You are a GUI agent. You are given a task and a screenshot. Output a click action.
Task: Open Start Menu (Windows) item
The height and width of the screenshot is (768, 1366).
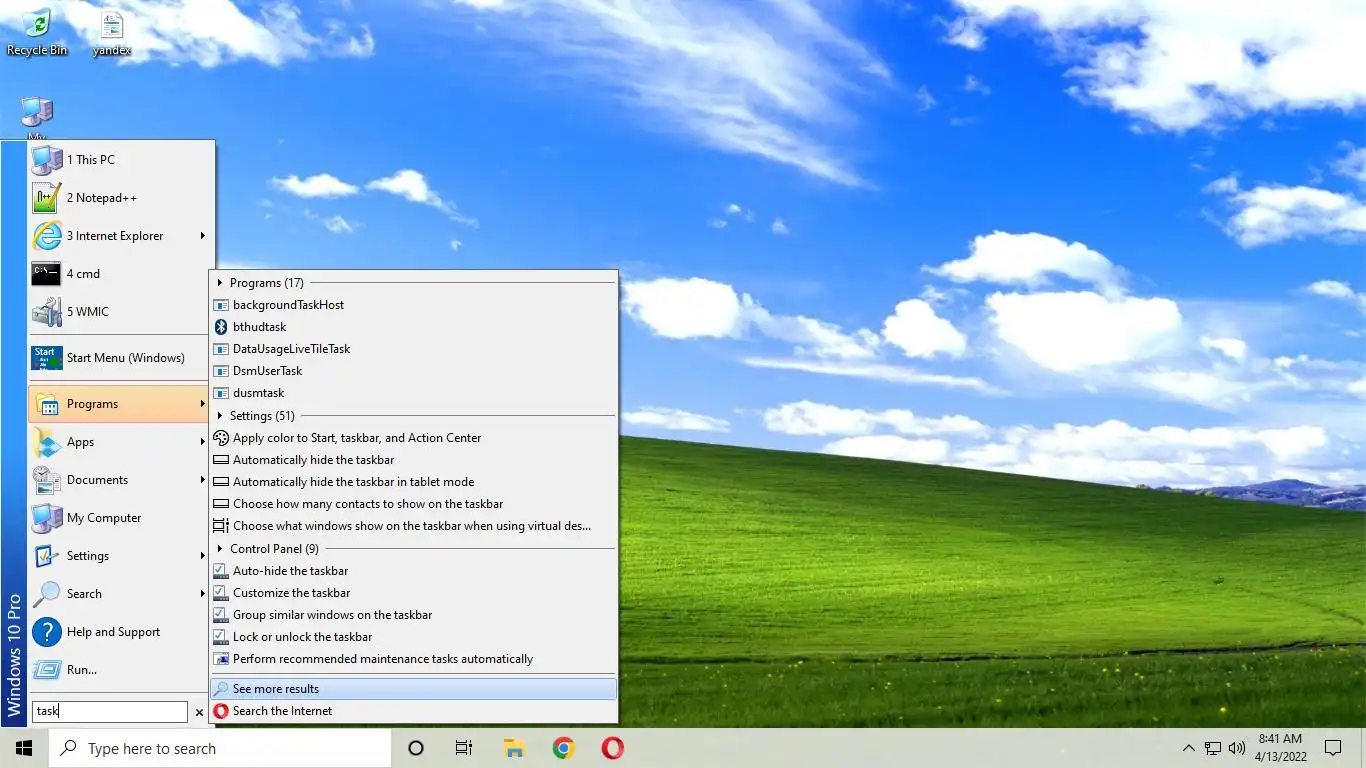point(121,358)
